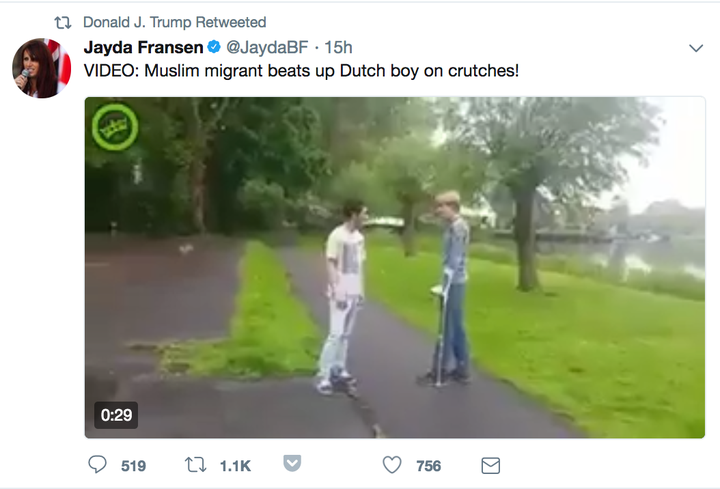This screenshot has height=489, width=720.
Task: Click the small retweet icon above tweet
Action: (x=62, y=22)
